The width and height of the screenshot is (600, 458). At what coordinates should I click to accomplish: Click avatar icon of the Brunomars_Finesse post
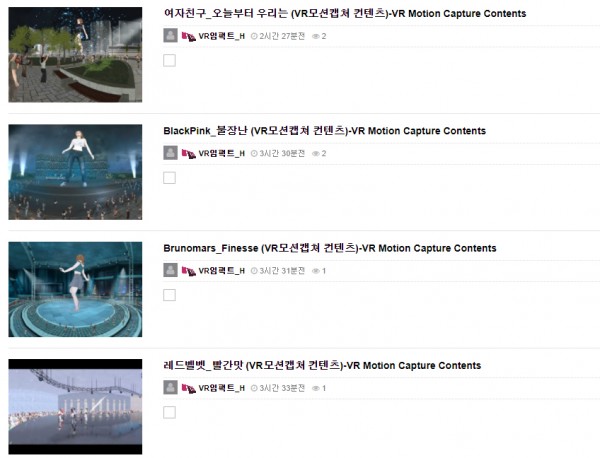coord(170,270)
